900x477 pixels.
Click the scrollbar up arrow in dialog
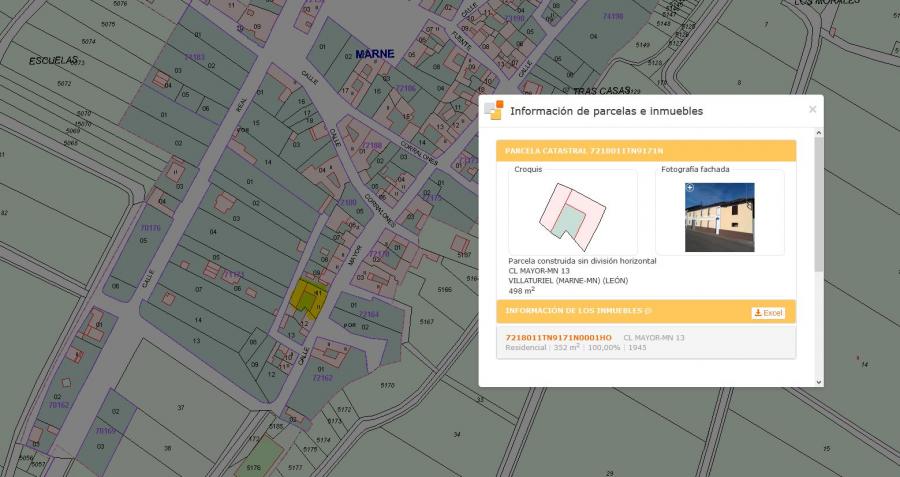(819, 132)
